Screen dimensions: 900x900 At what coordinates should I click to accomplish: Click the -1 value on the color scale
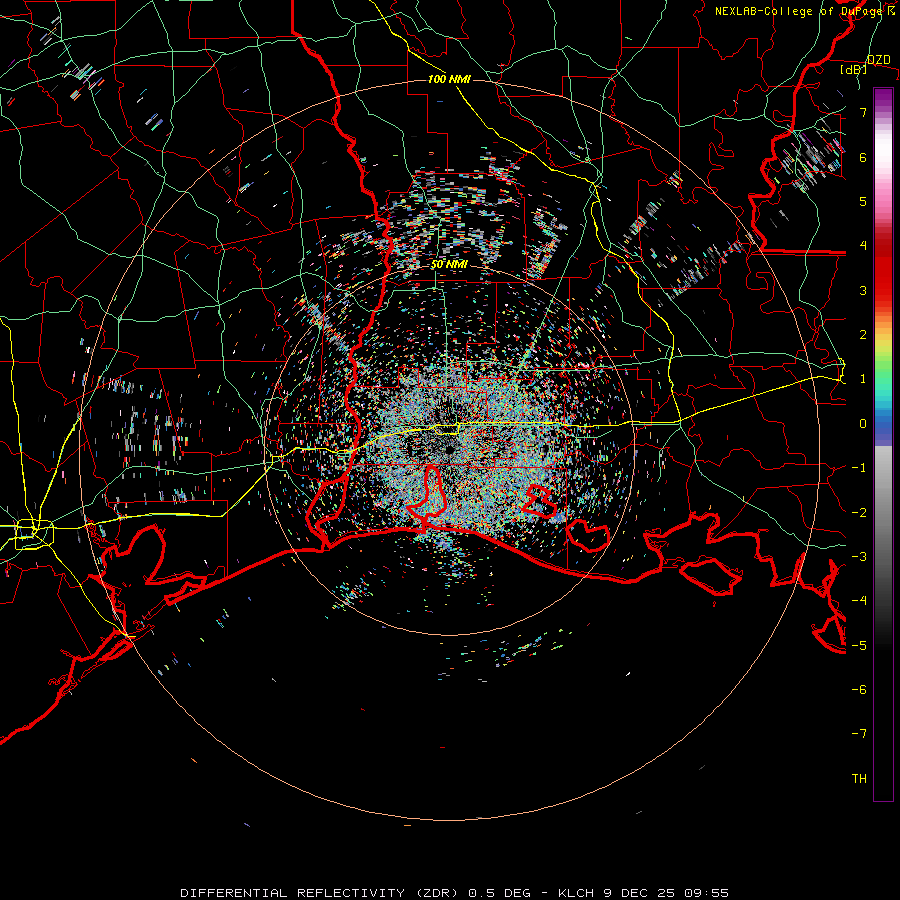859,468
